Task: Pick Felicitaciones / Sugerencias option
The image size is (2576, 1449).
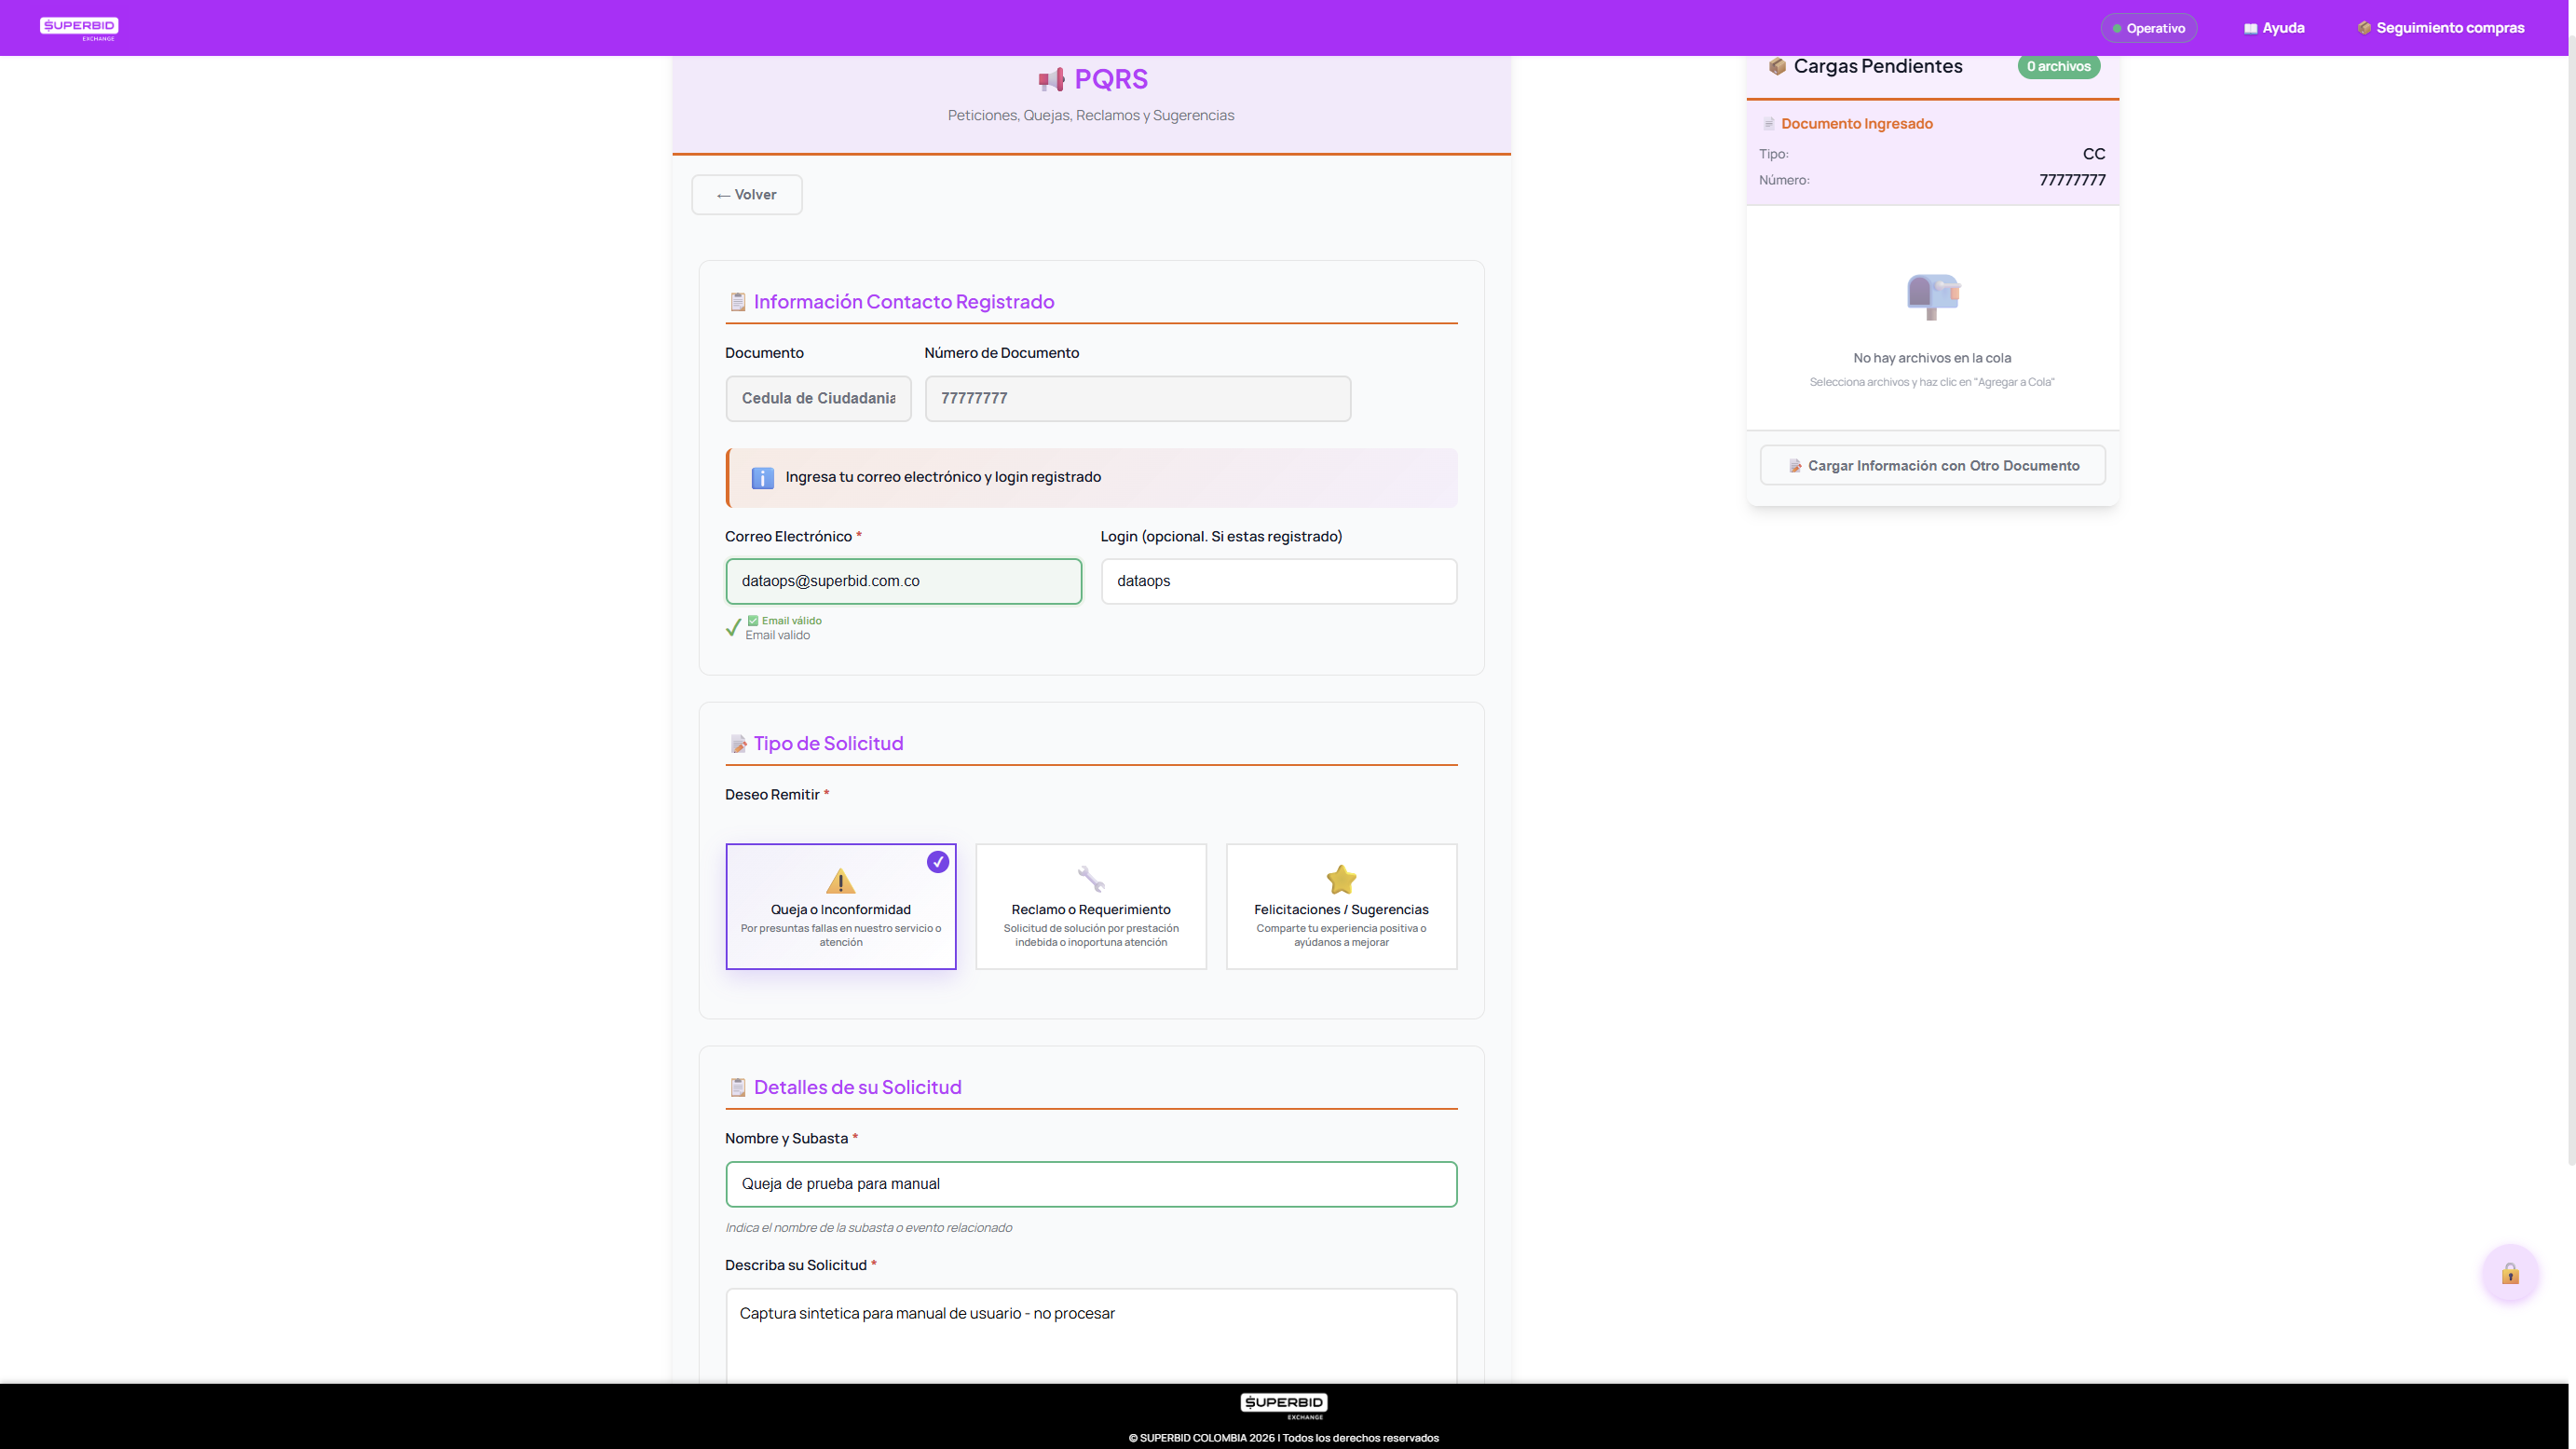Action: [x=1341, y=909]
